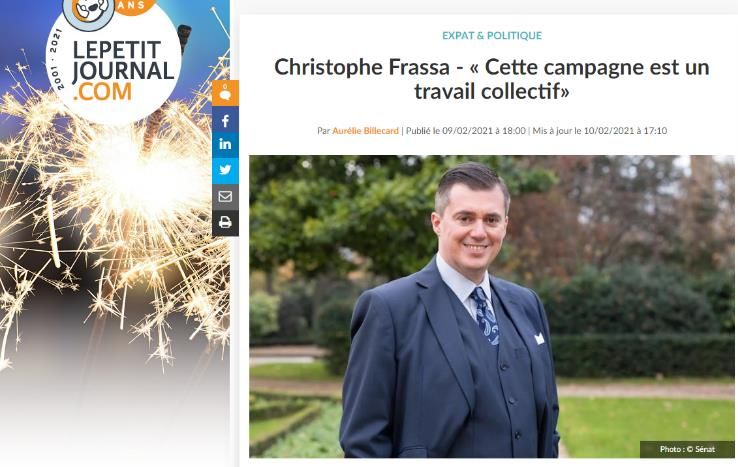Share article on Facebook
This screenshot has width=738, height=467.
[x=225, y=121]
